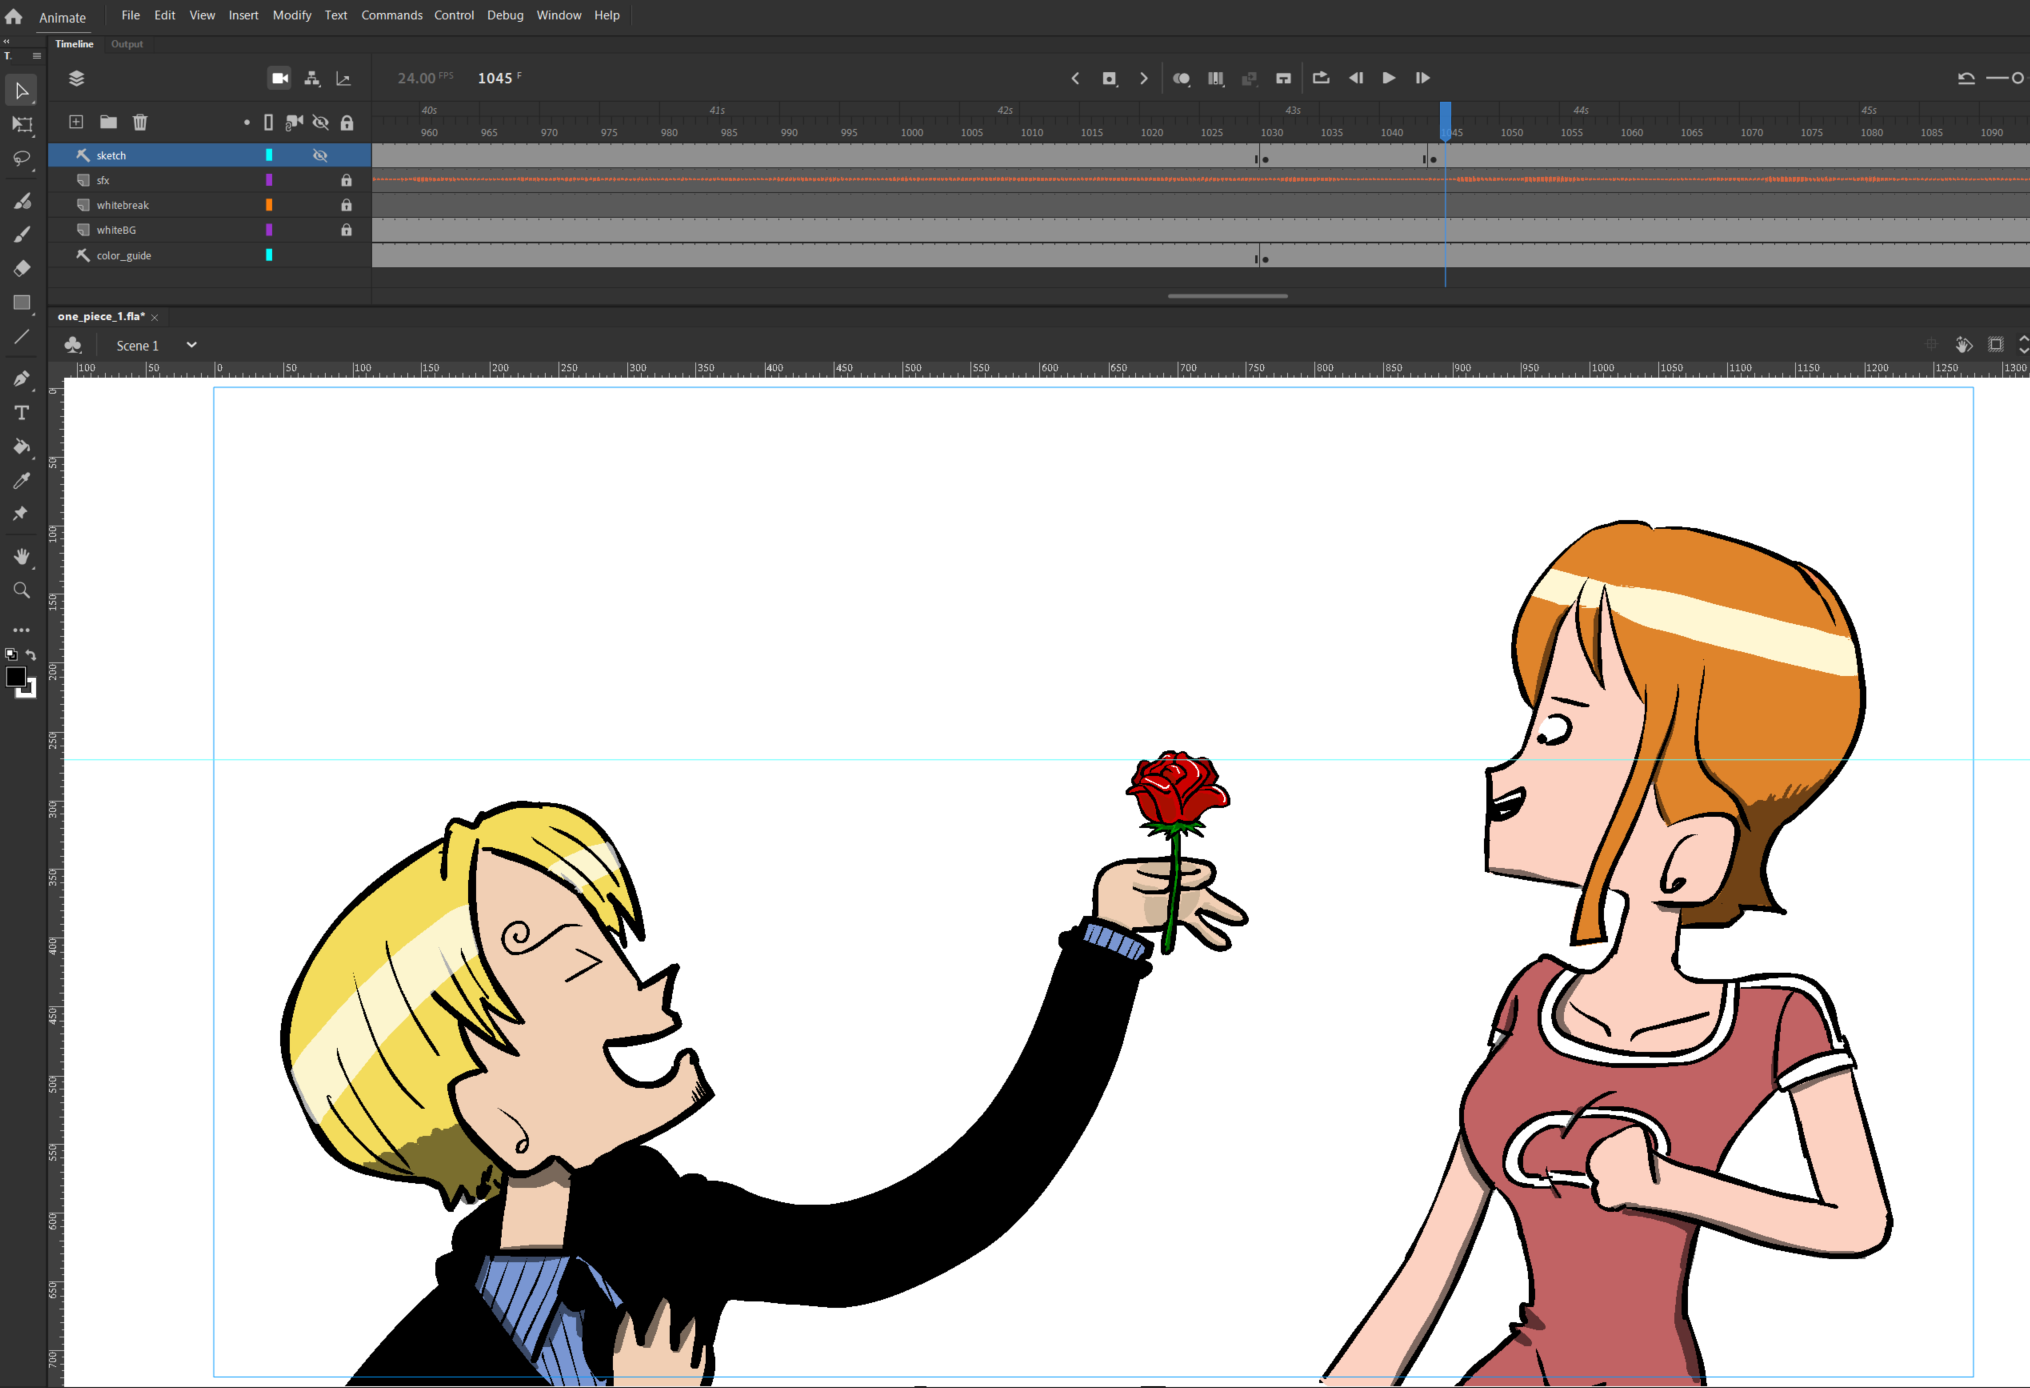This screenshot has width=2030, height=1388.
Task: Select the Hand tool
Action: click(21, 557)
